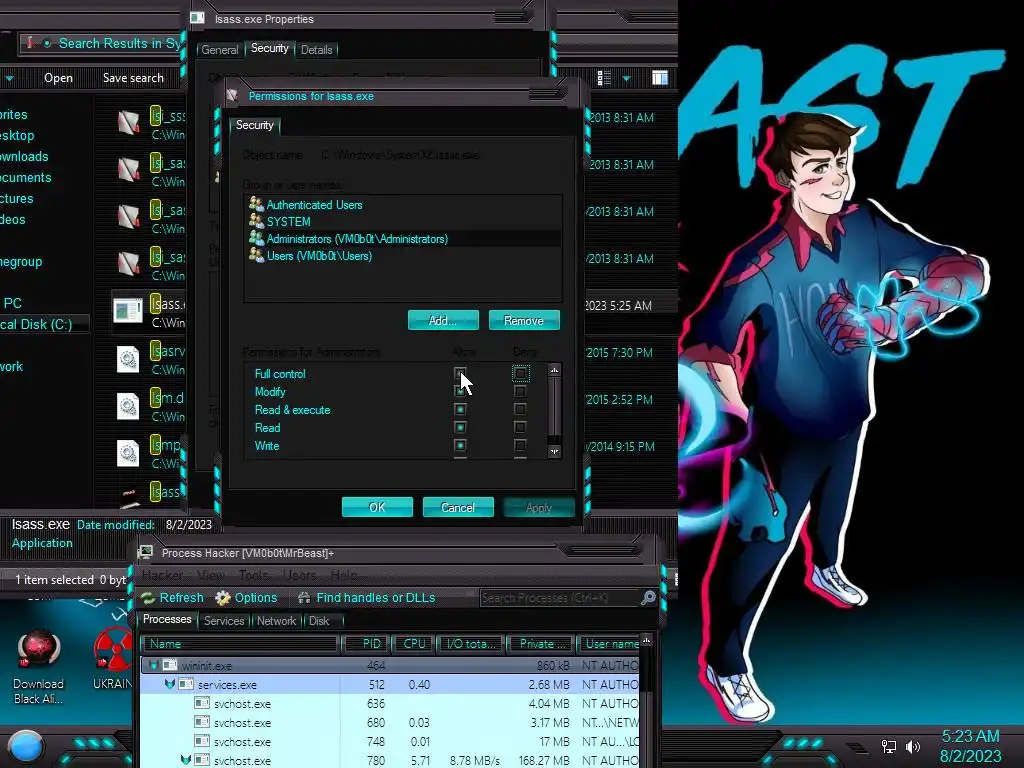Click process list scroll up arrow
Viewport: 1024px width, 768px height.
click(x=647, y=640)
